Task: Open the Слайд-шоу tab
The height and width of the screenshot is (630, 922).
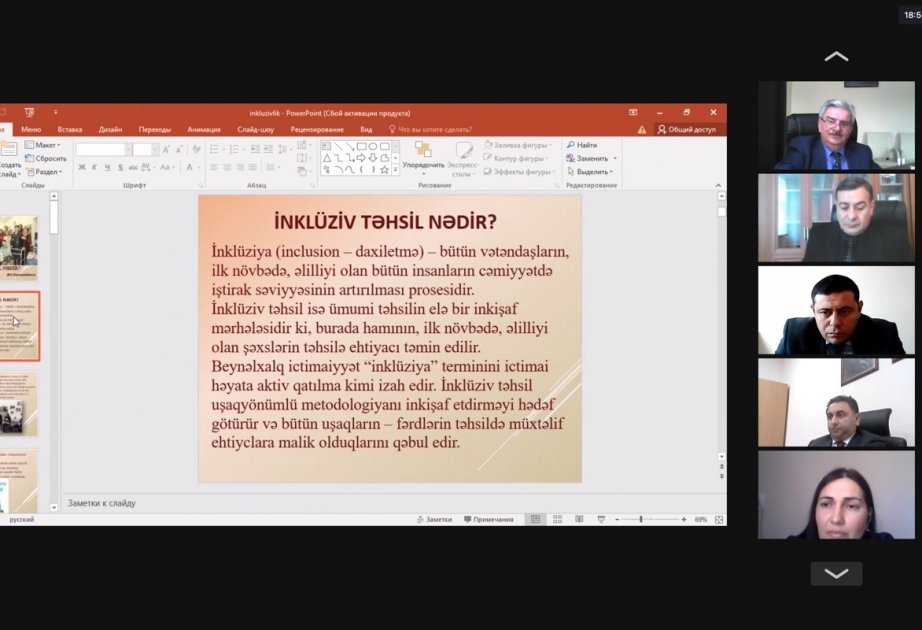Action: click(256, 129)
